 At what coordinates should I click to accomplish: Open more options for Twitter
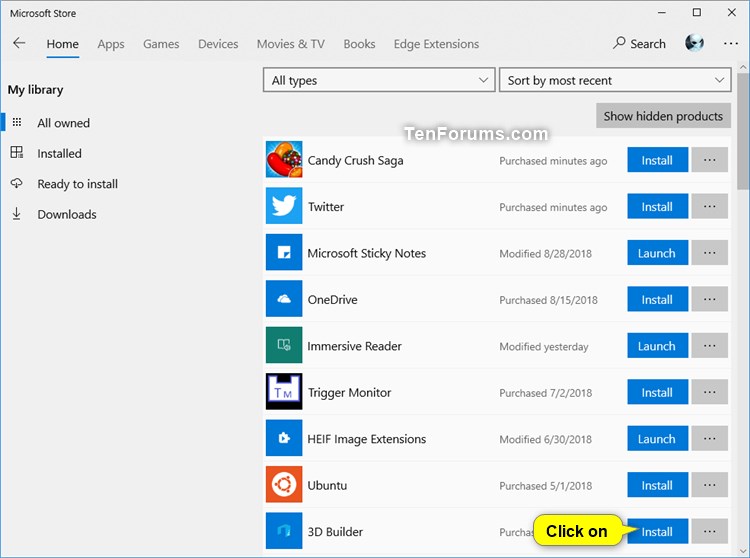[x=710, y=206]
